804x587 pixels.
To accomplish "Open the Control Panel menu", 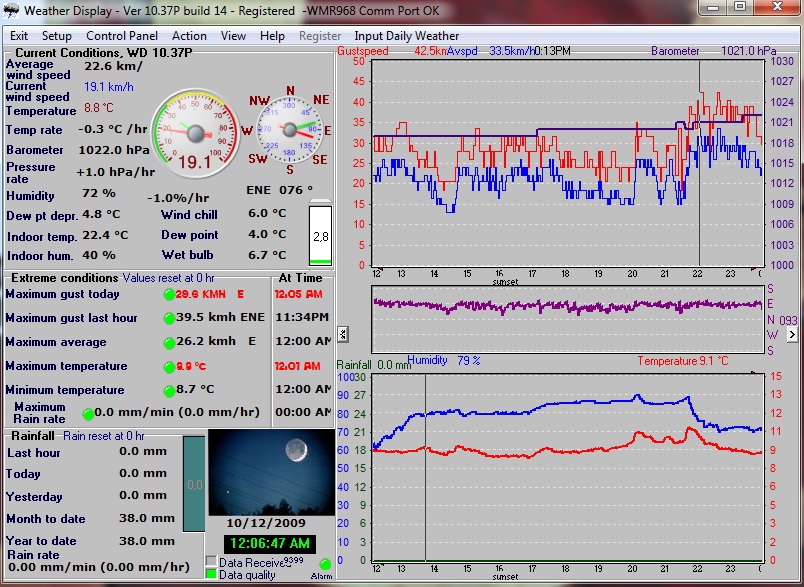I will (120, 36).
